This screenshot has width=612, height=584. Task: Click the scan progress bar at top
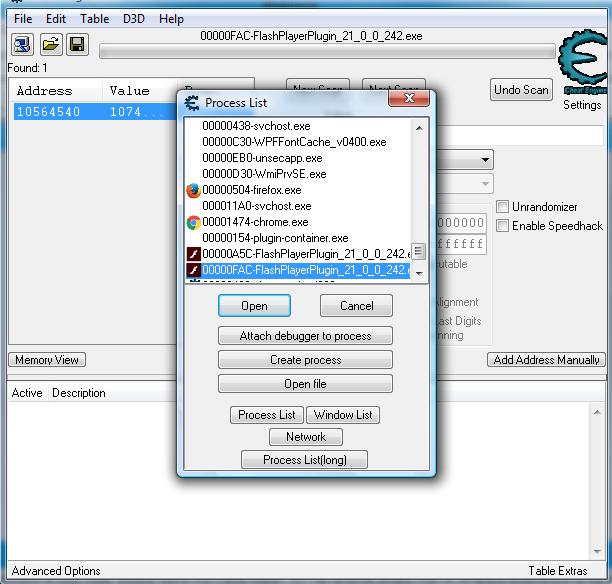[327, 52]
